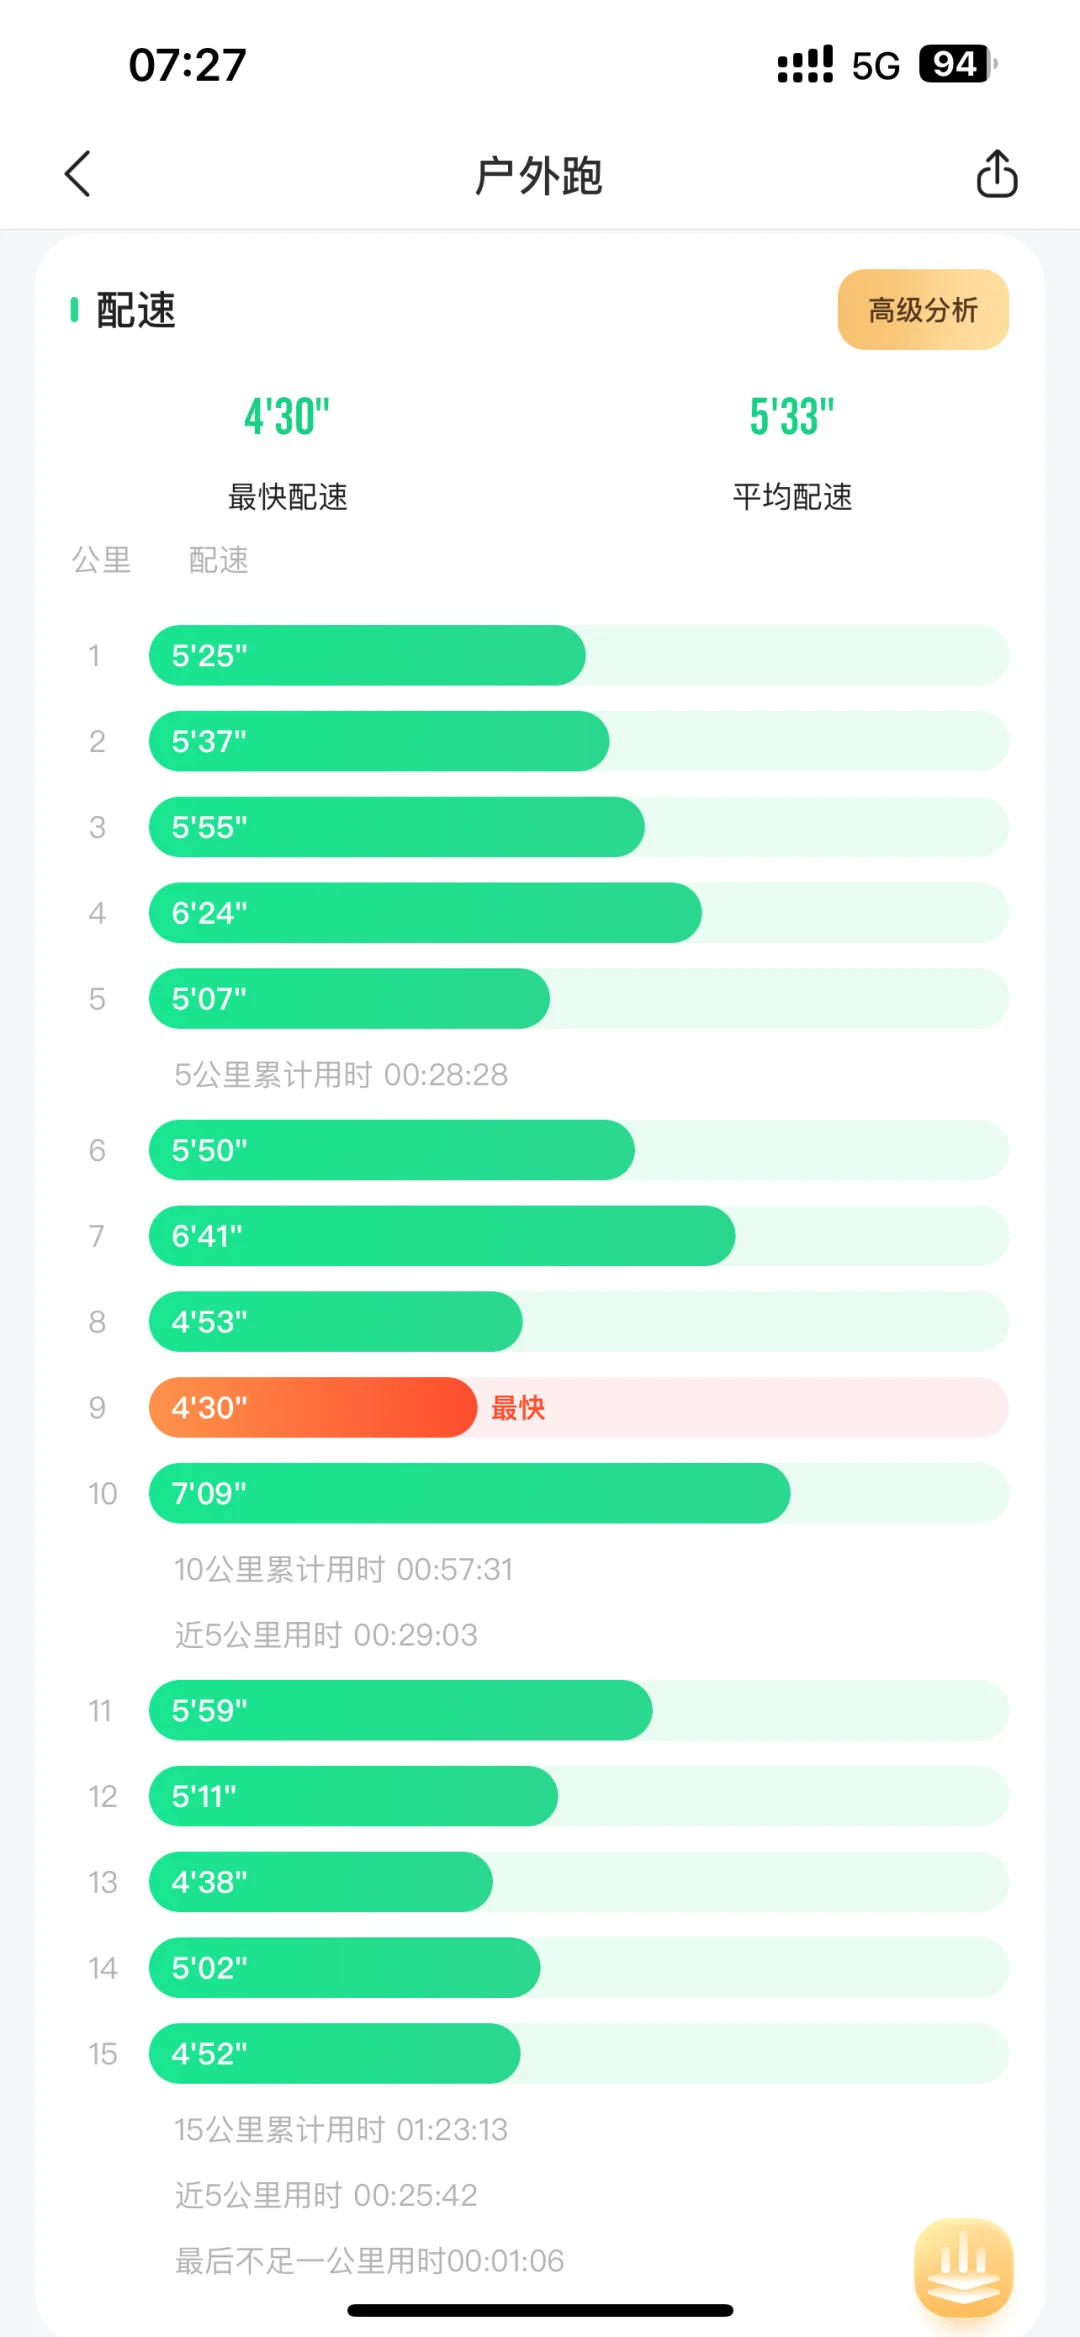
Task: Open the share icon at top right
Action: point(996,174)
